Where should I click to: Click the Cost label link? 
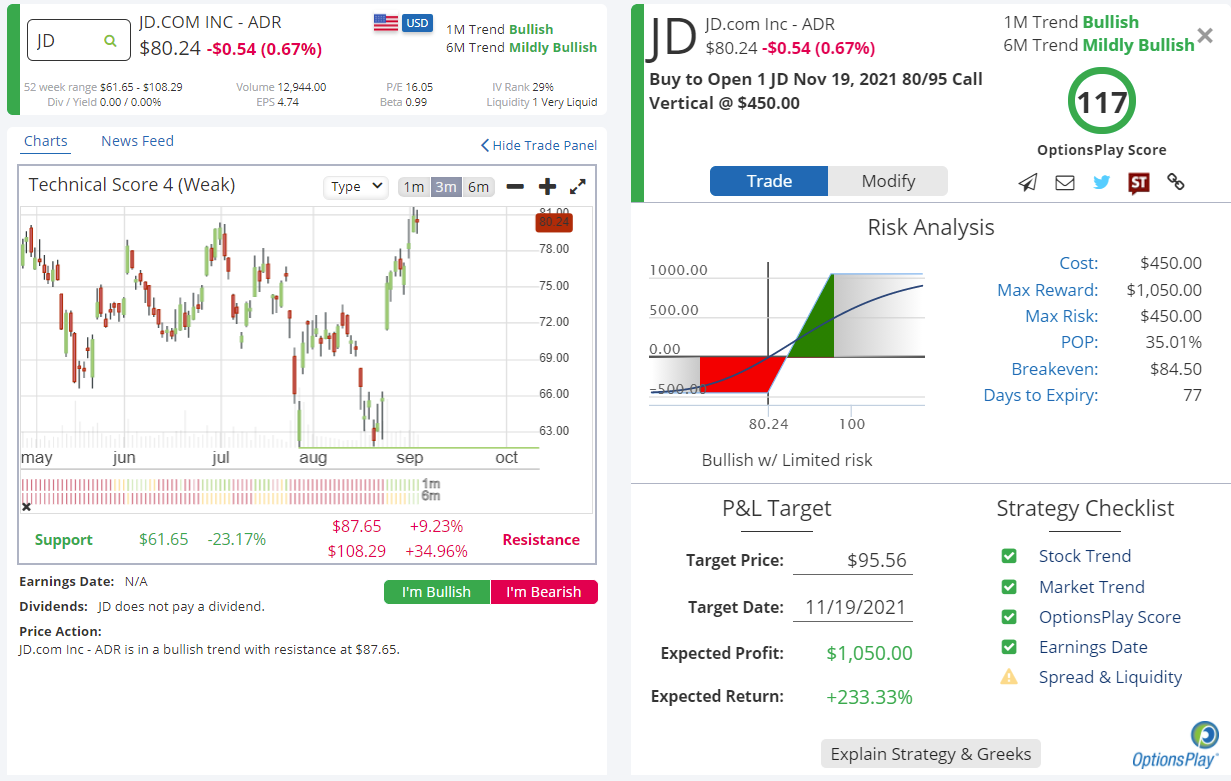1079,263
